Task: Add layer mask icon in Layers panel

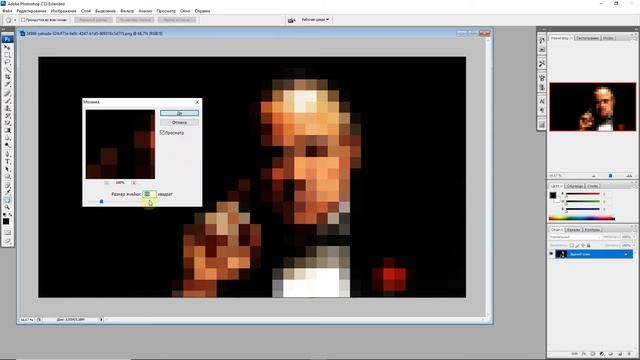Action: click(593, 353)
